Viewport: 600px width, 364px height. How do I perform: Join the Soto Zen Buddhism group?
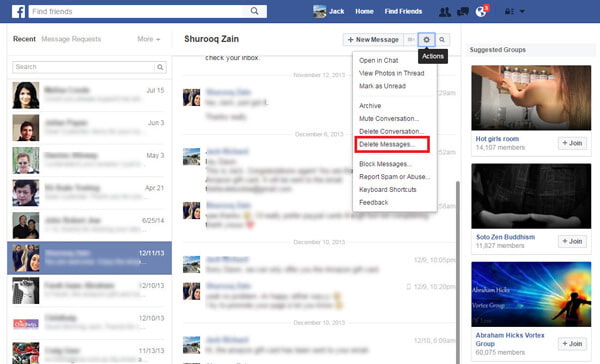click(572, 241)
